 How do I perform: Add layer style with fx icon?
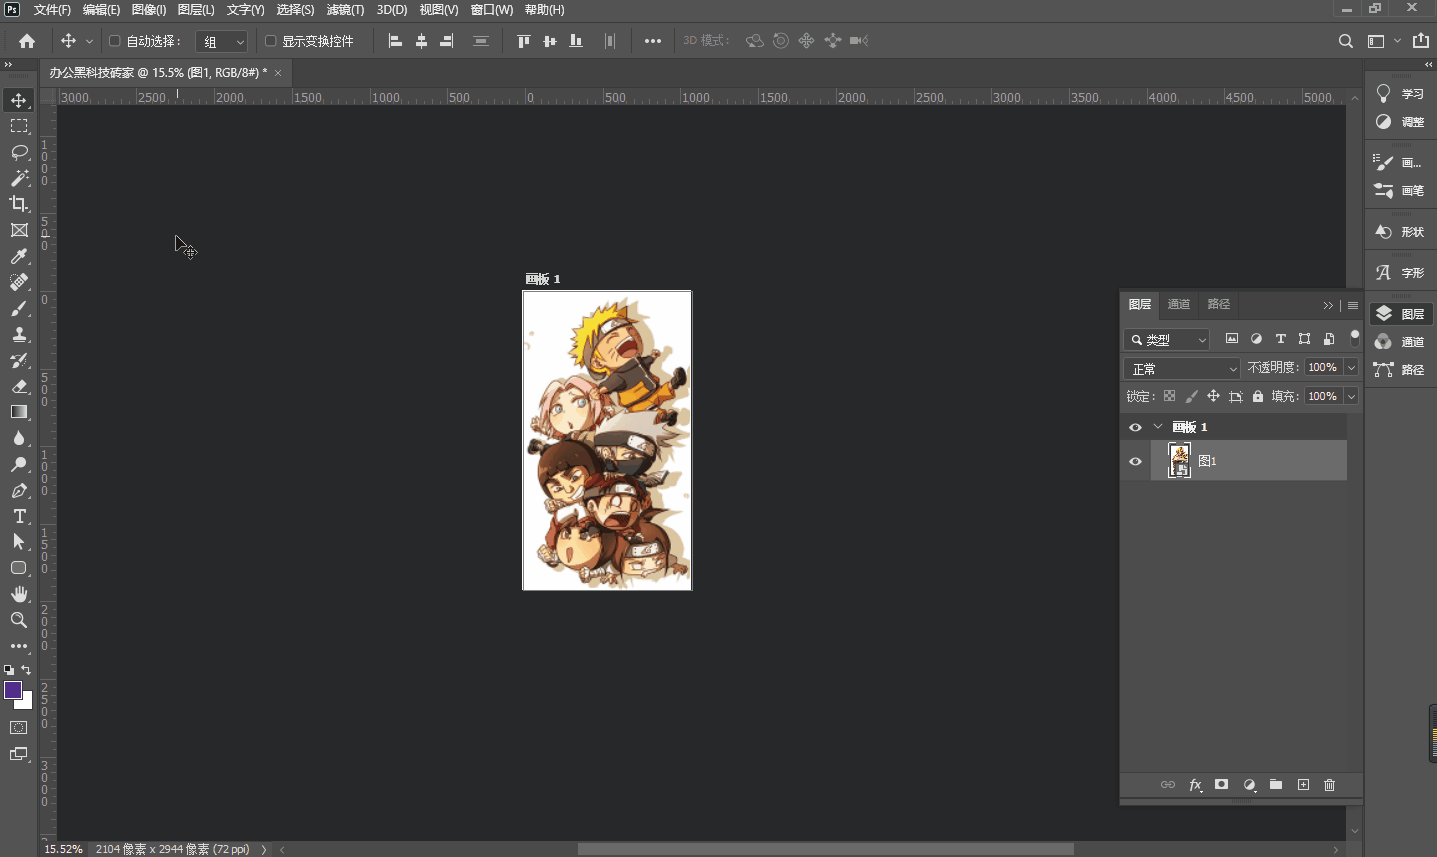coord(1195,785)
